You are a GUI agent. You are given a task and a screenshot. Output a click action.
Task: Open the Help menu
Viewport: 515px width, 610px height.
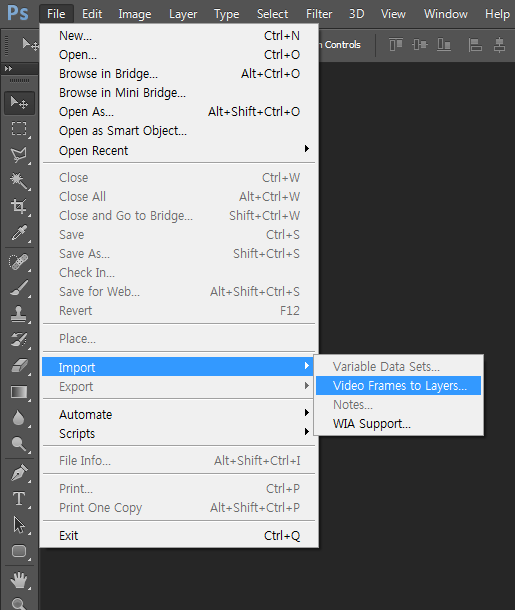pyautogui.click(x=497, y=14)
